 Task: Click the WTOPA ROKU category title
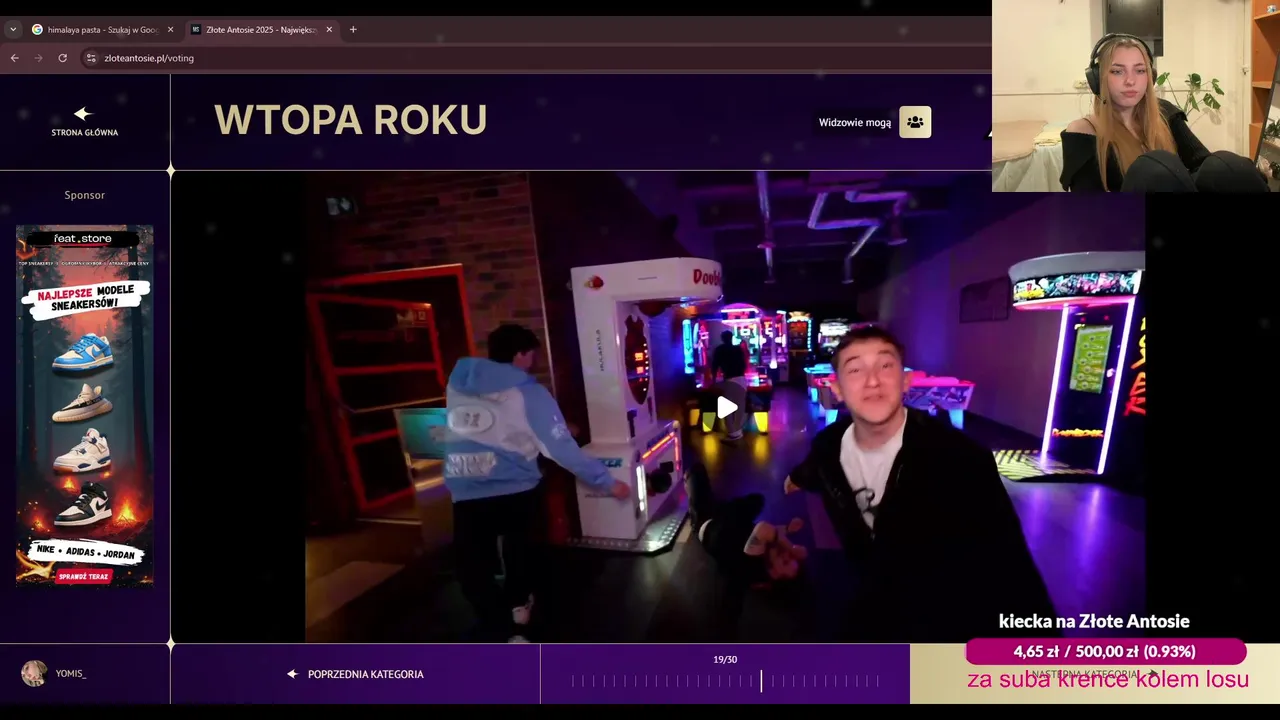tap(350, 120)
